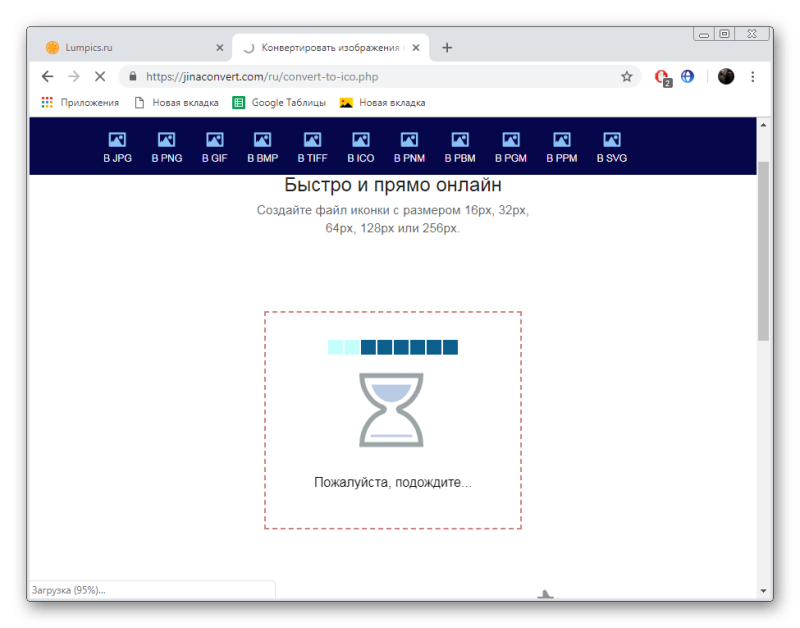This screenshot has width=800, height=628.
Task: Open the Приложения apps grid icon
Action: (x=47, y=103)
